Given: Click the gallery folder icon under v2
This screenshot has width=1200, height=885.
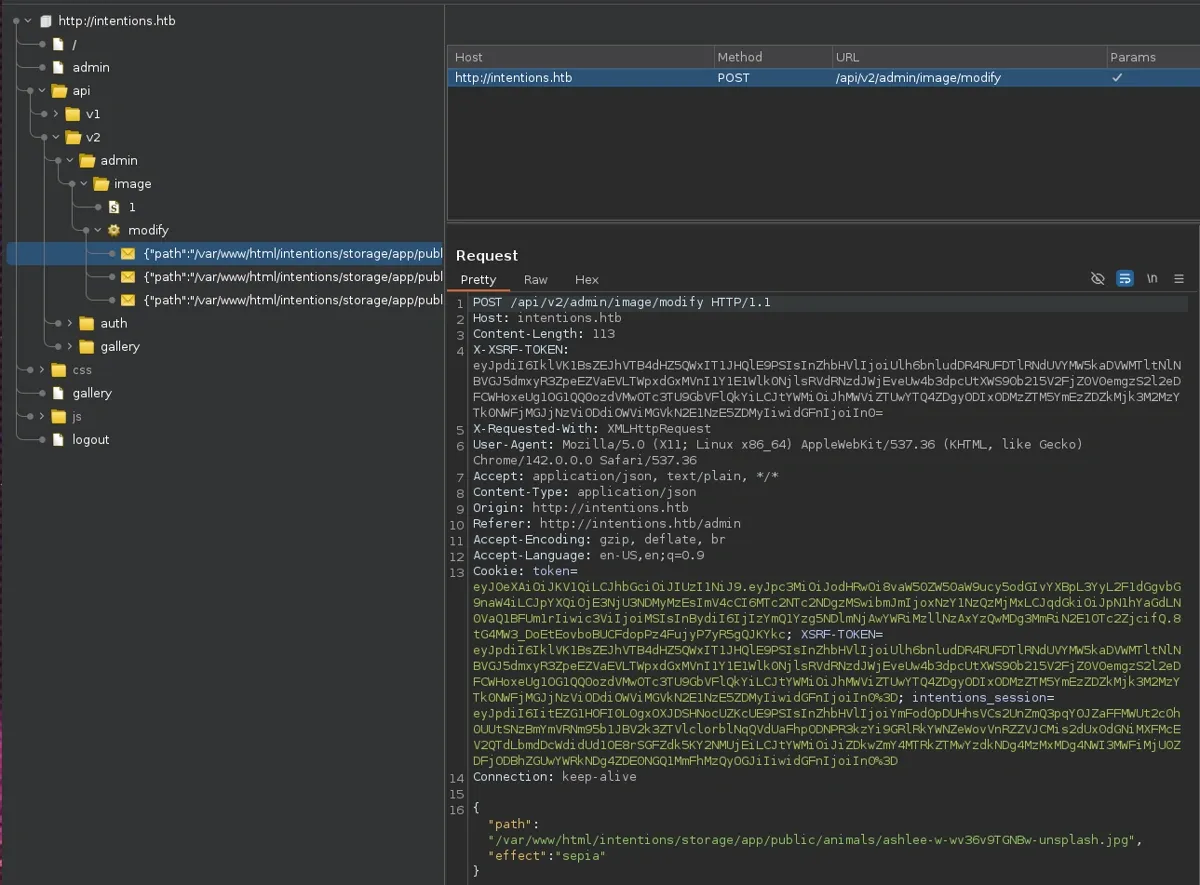Looking at the screenshot, I should pyautogui.click(x=87, y=346).
